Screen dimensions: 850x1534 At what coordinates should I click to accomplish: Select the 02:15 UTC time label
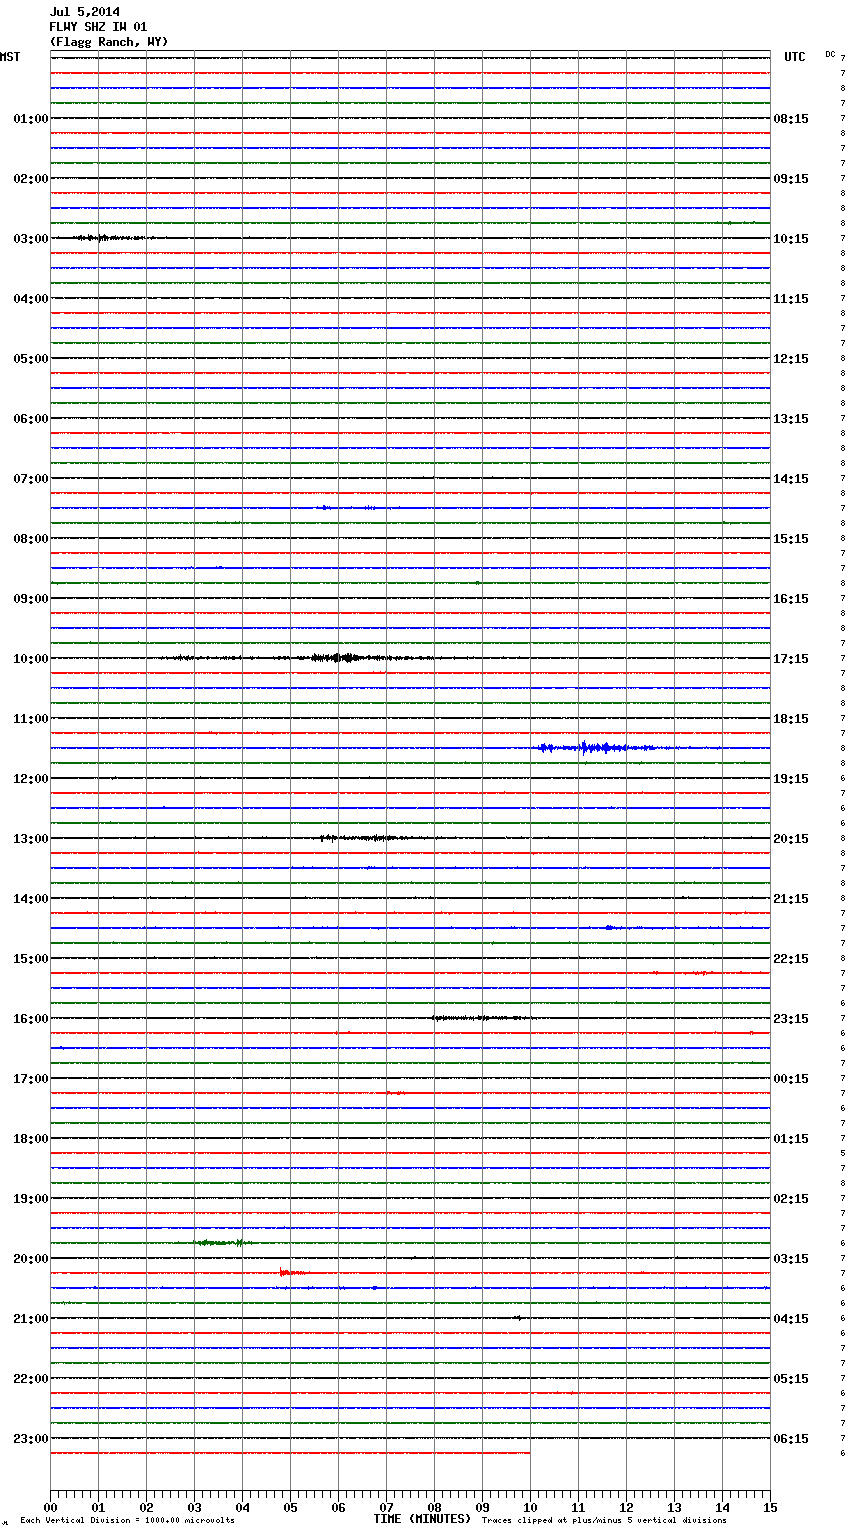click(791, 1199)
